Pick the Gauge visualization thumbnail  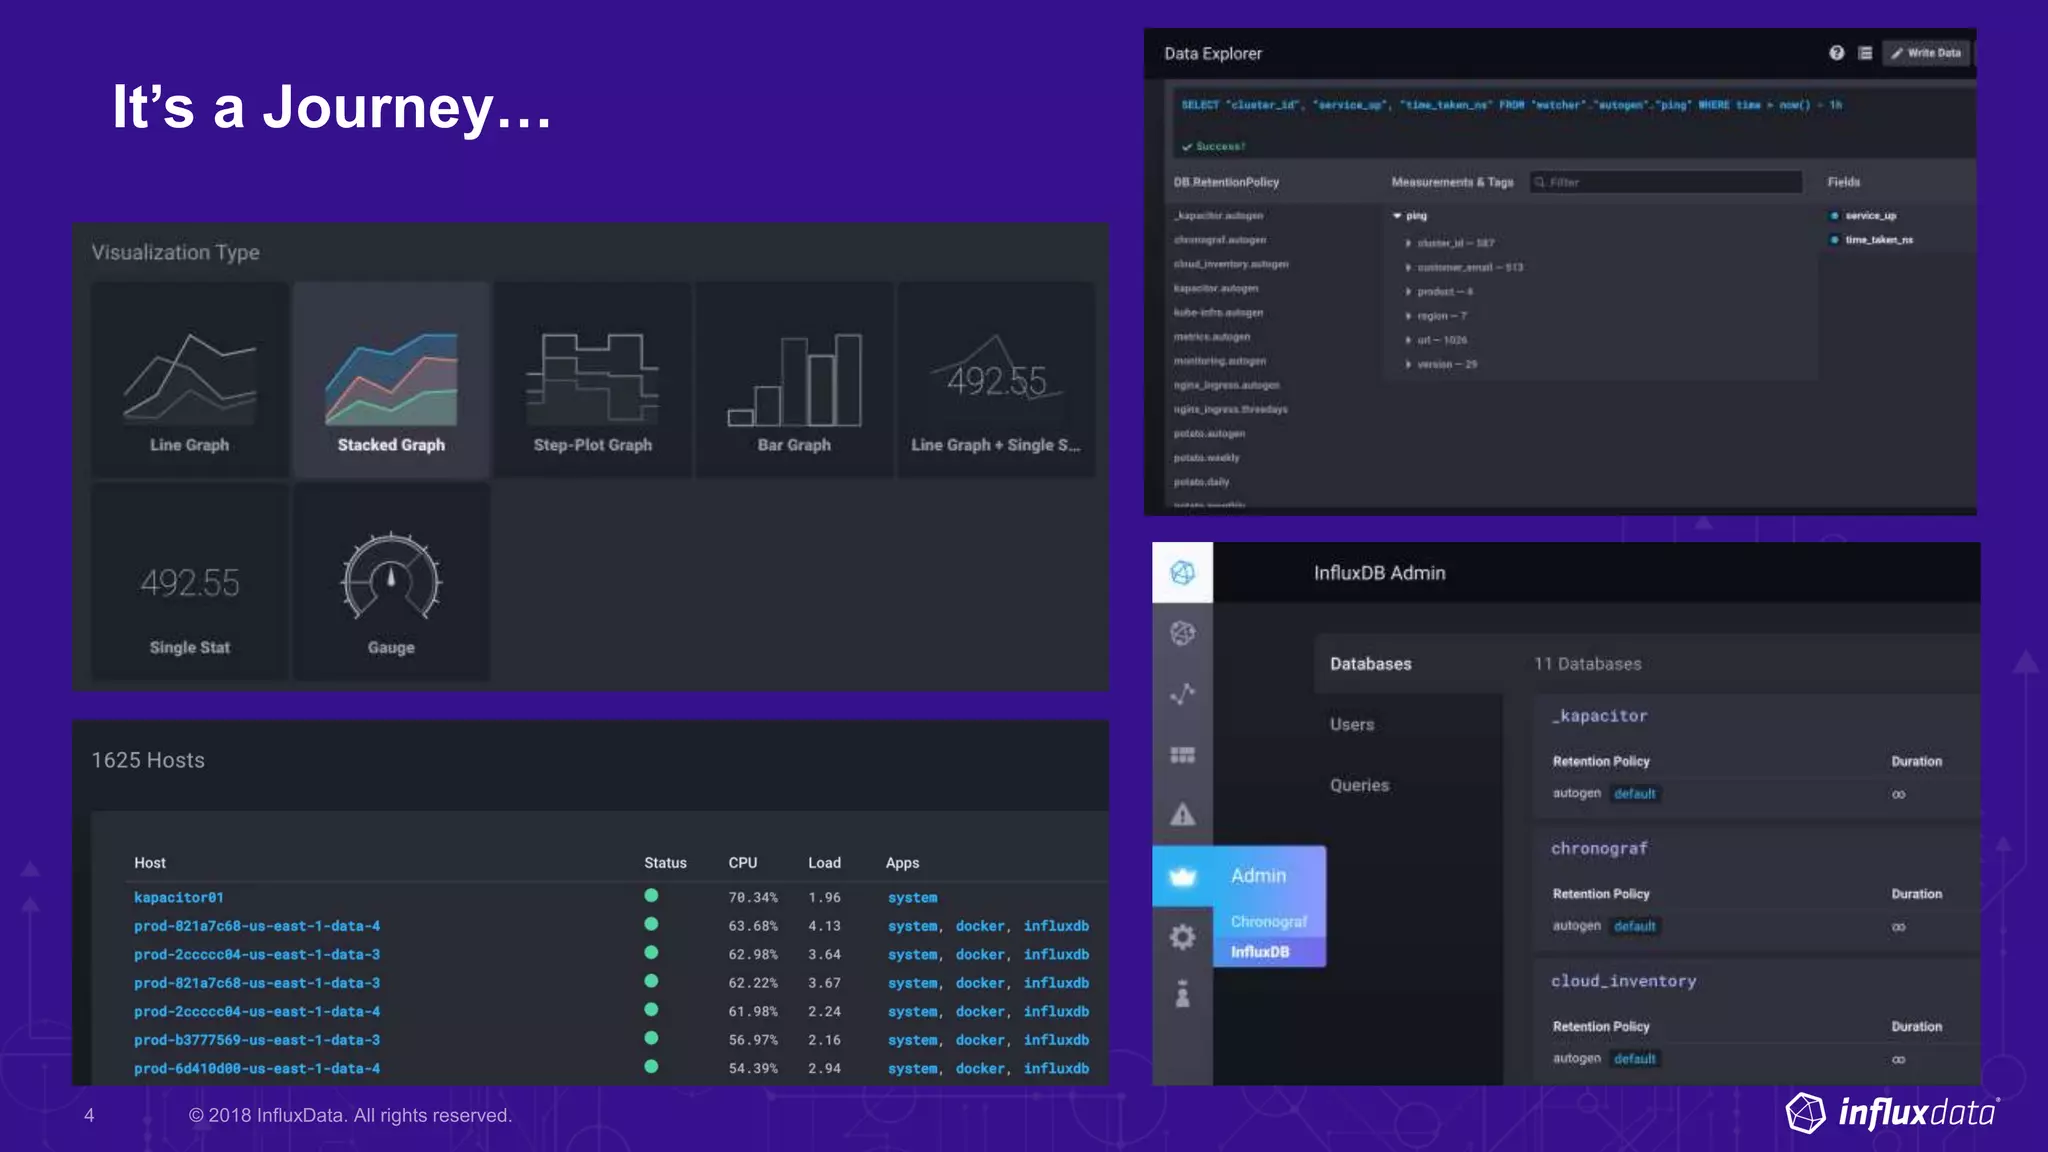(x=391, y=583)
